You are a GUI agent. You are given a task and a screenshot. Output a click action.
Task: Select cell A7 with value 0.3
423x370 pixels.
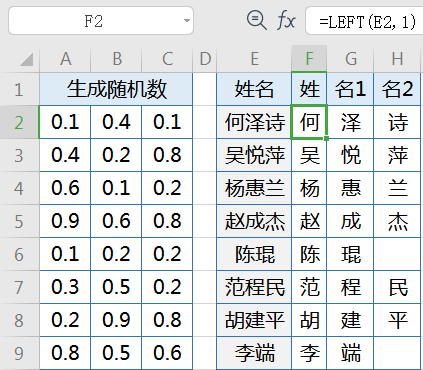[65, 287]
